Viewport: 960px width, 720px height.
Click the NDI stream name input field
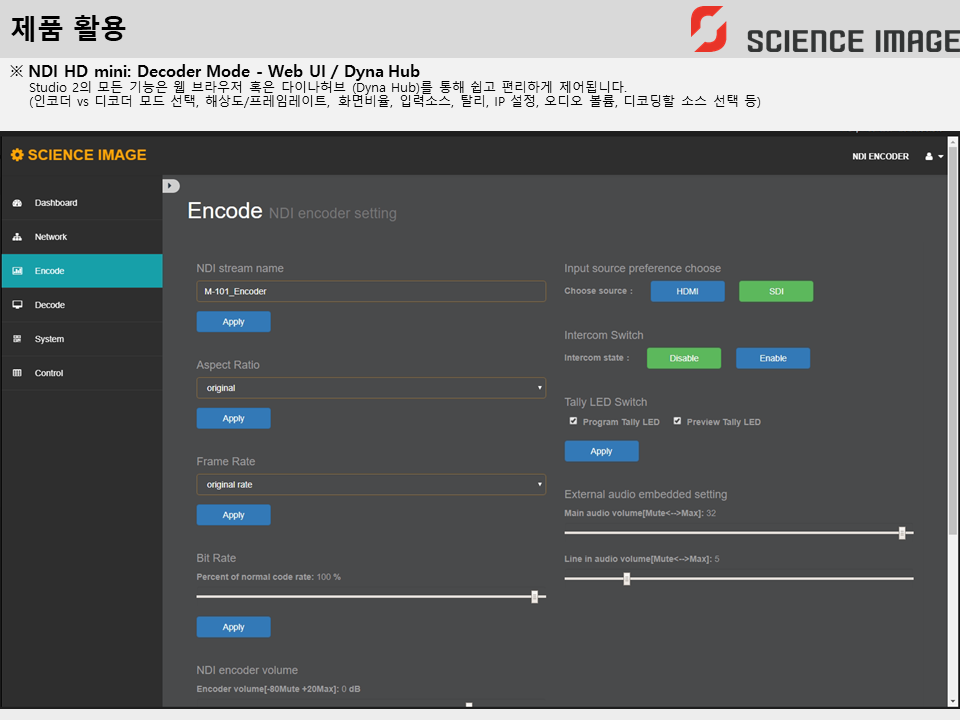point(371,291)
